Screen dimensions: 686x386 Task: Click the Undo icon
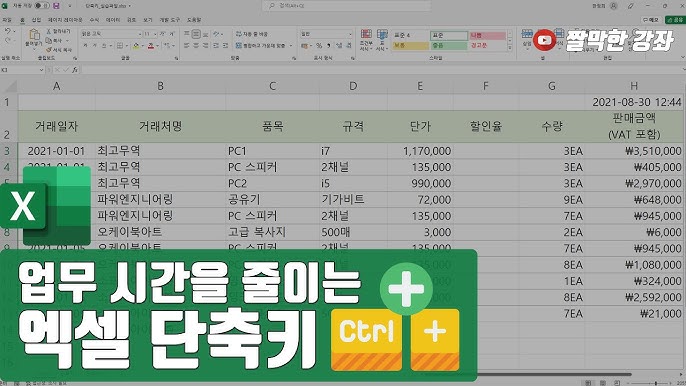point(7,31)
